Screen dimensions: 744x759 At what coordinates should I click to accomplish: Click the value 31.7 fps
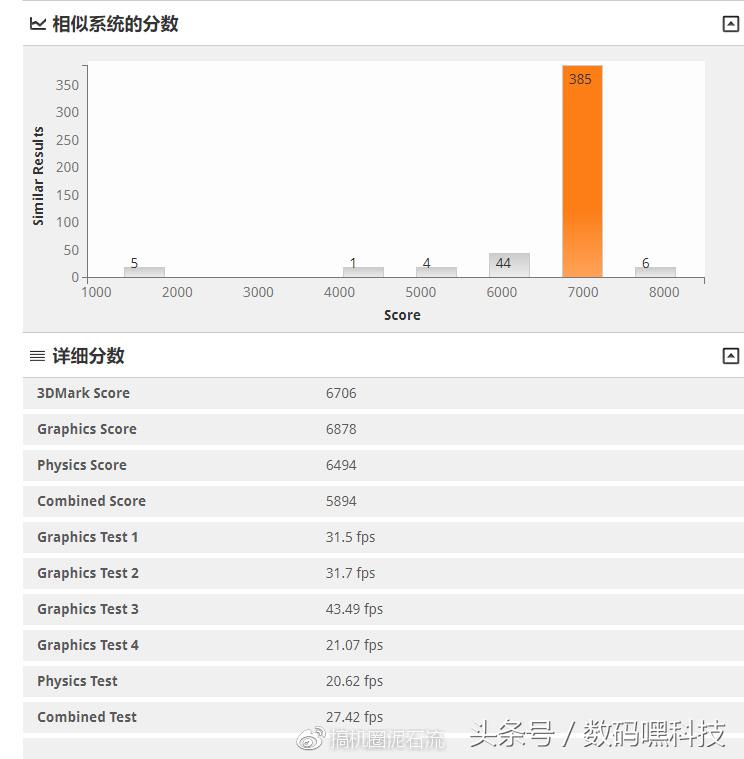(x=350, y=573)
